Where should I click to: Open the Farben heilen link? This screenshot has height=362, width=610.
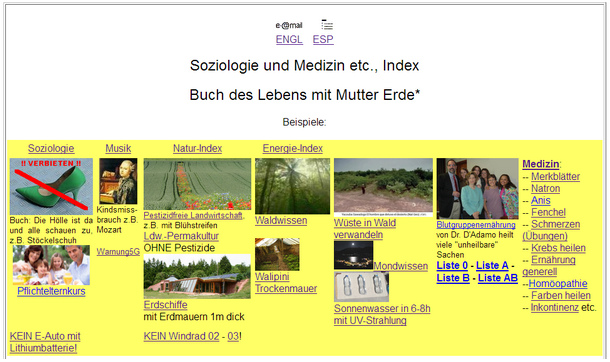(561, 296)
